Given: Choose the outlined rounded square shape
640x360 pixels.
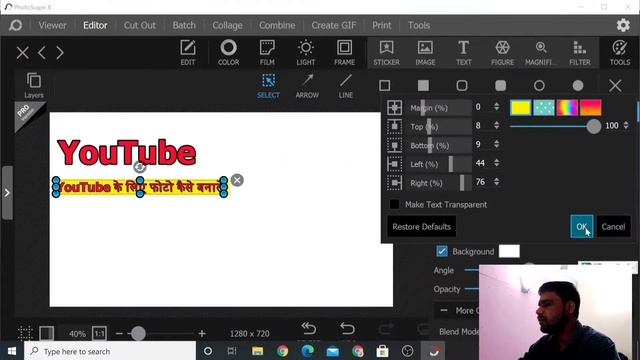Looking at the screenshot, I should [462, 85].
